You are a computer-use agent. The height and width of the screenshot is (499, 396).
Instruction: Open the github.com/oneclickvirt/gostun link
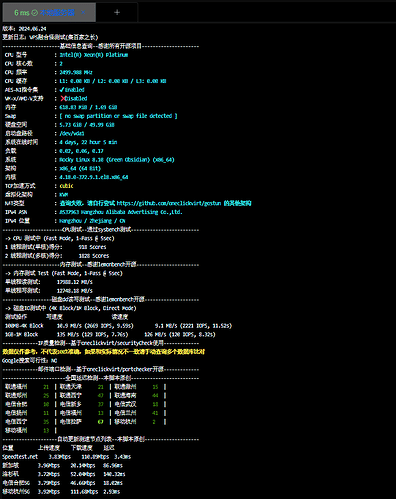[169, 203]
